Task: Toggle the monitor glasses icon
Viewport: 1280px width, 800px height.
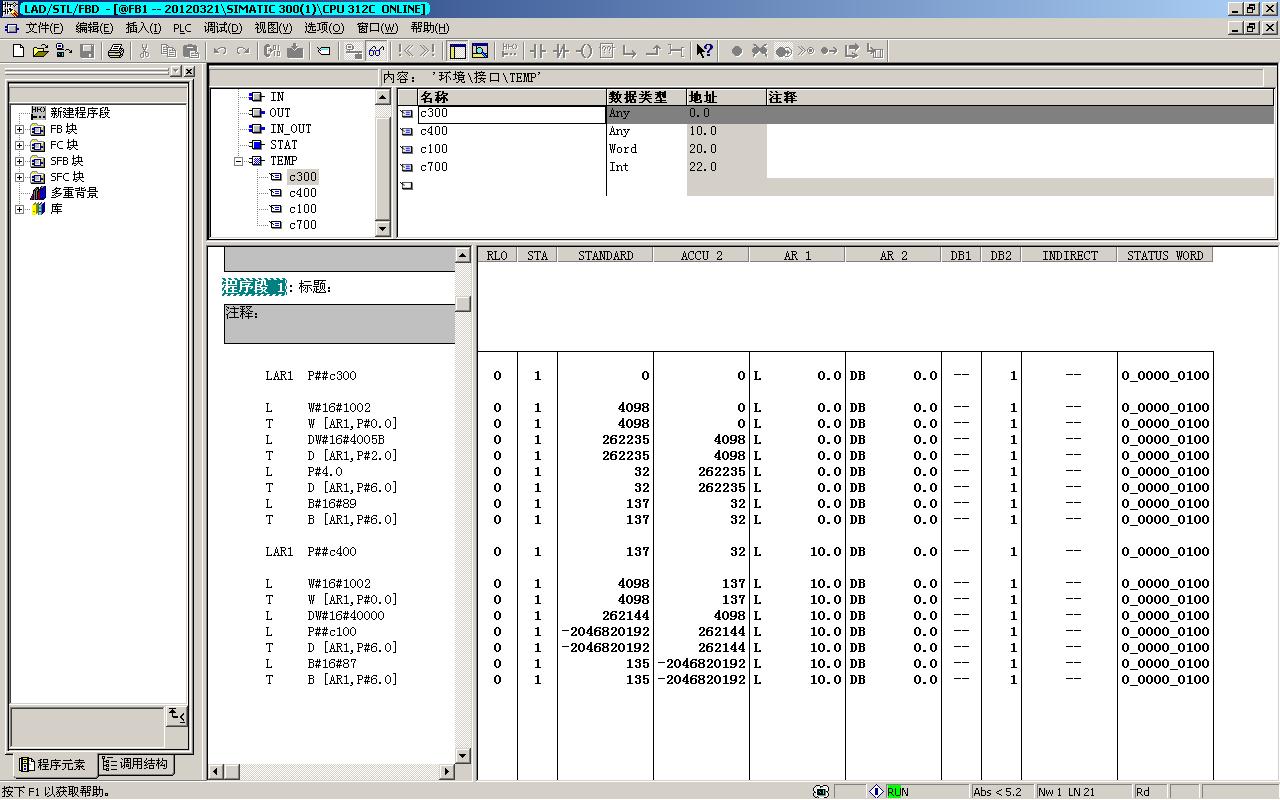Action: pyautogui.click(x=376, y=51)
